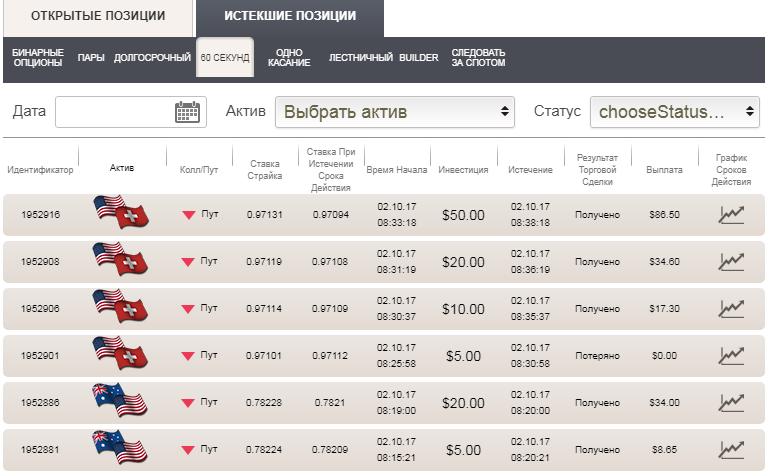Viewport: 767px width, 472px height.
Task: Open expiry chart for trade 1952908
Action: [x=731, y=262]
